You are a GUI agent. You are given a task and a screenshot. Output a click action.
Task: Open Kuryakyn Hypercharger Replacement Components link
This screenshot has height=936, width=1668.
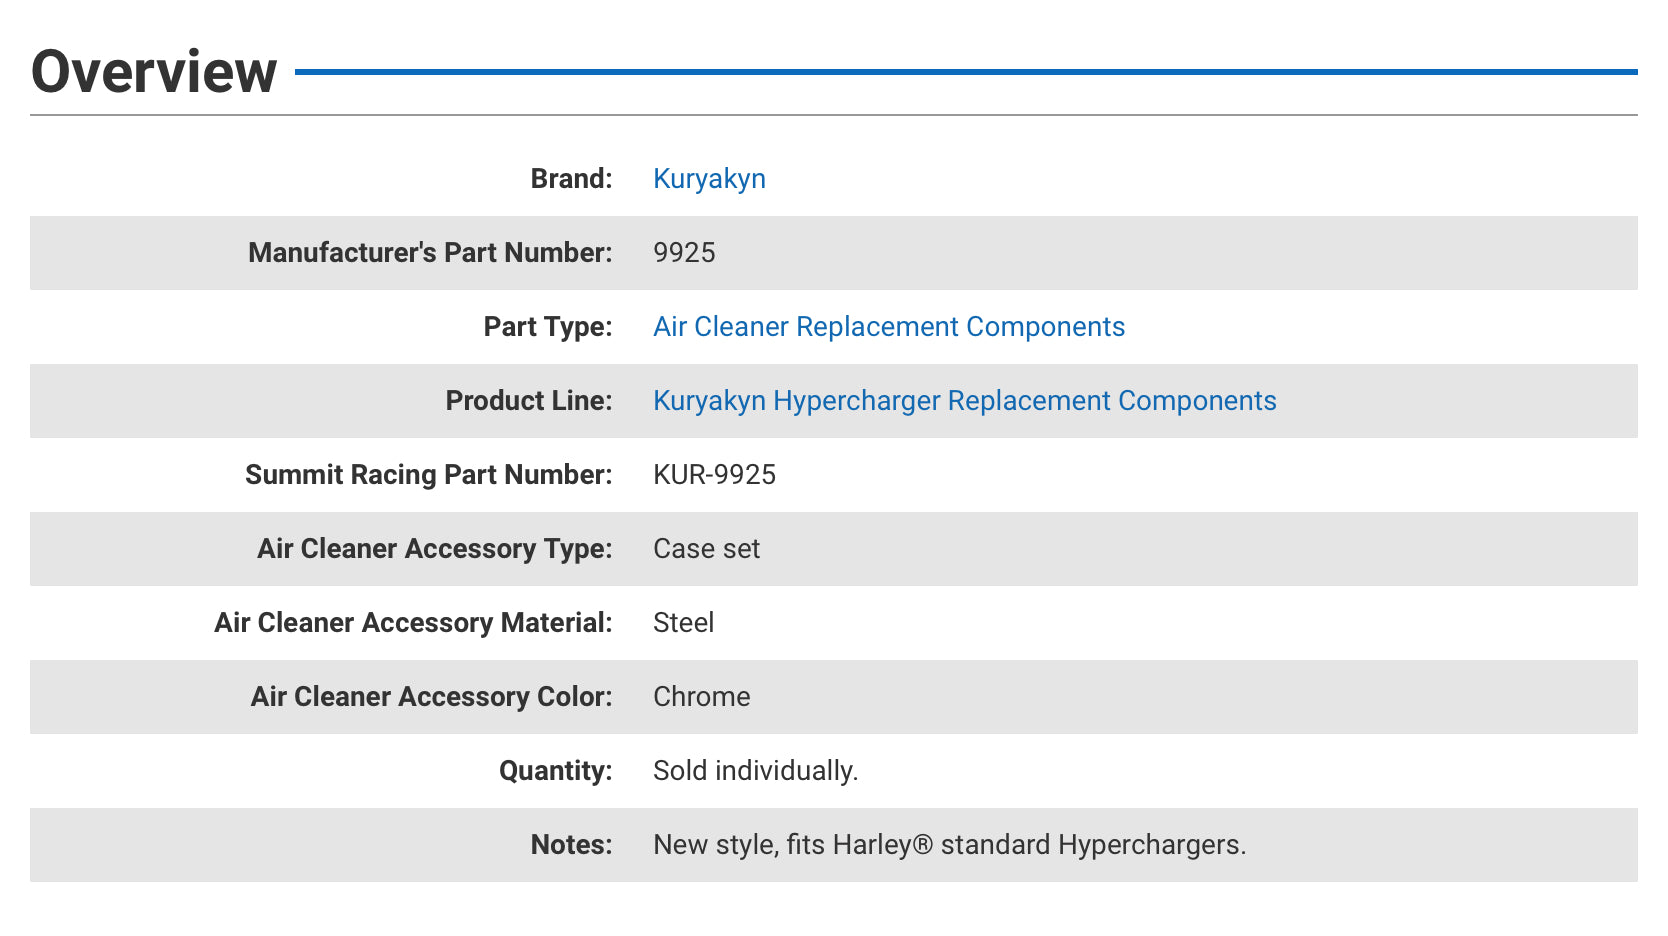[x=964, y=401]
